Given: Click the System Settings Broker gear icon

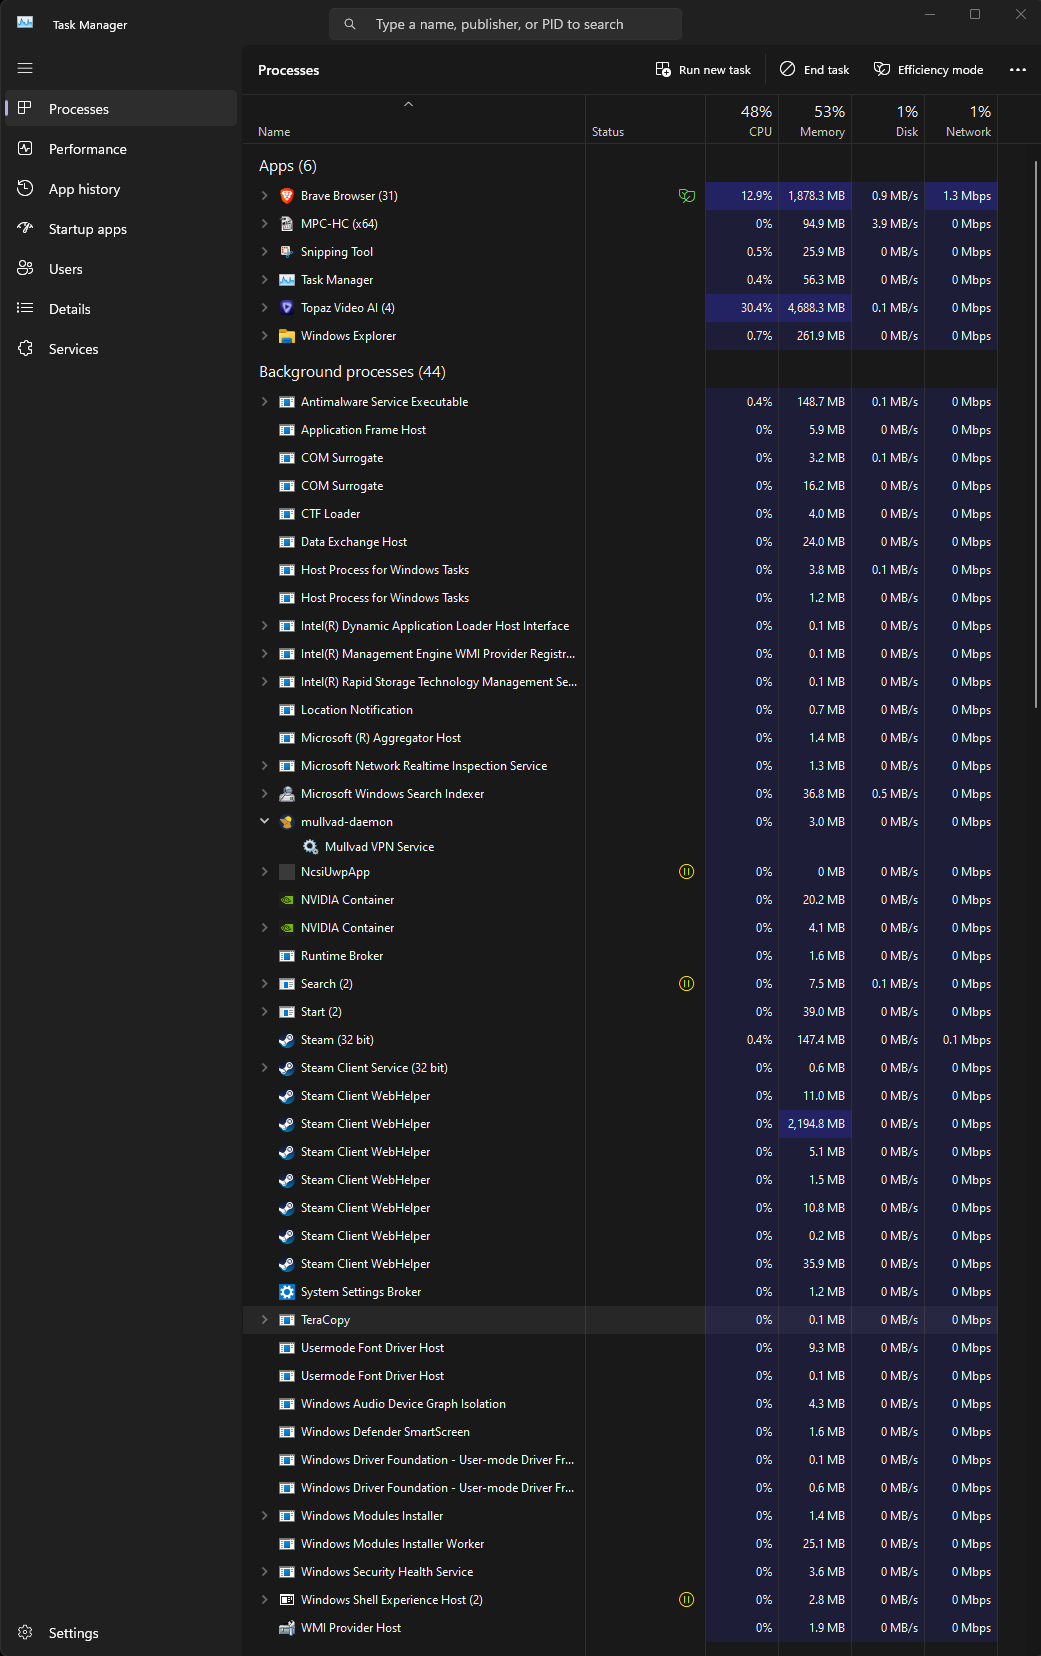Looking at the screenshot, I should [287, 1292].
